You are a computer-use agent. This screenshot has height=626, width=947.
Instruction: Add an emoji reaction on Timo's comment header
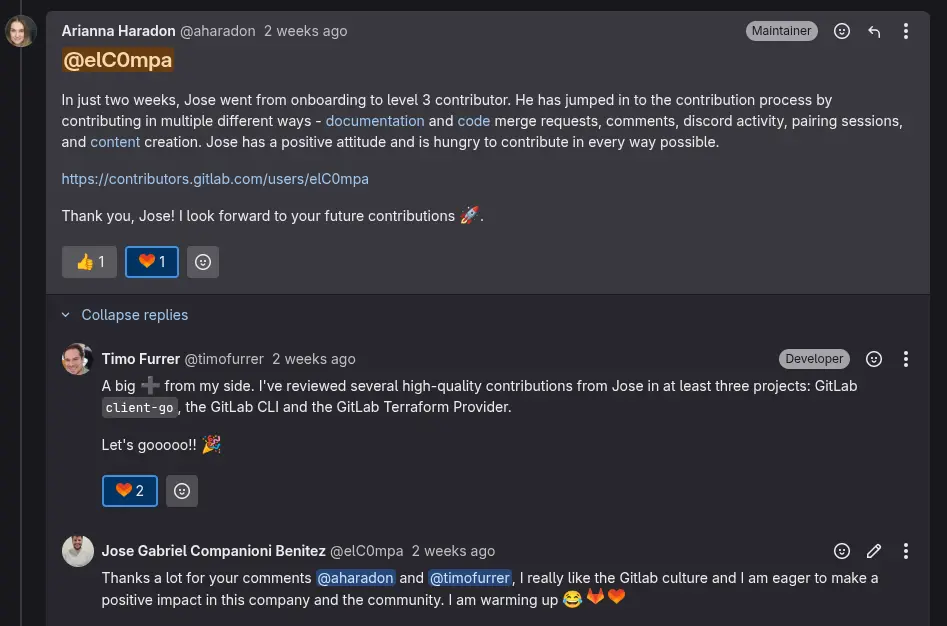click(x=873, y=359)
